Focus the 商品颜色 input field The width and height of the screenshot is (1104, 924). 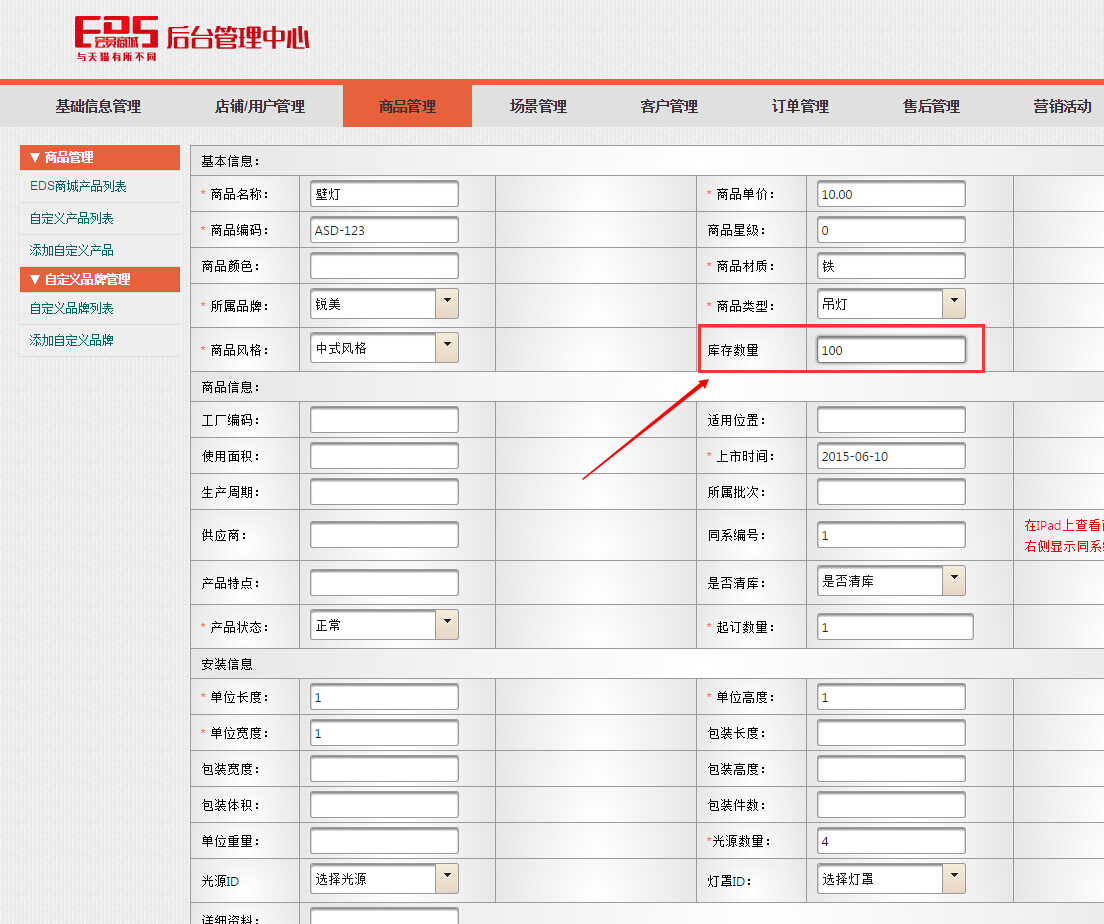click(384, 266)
